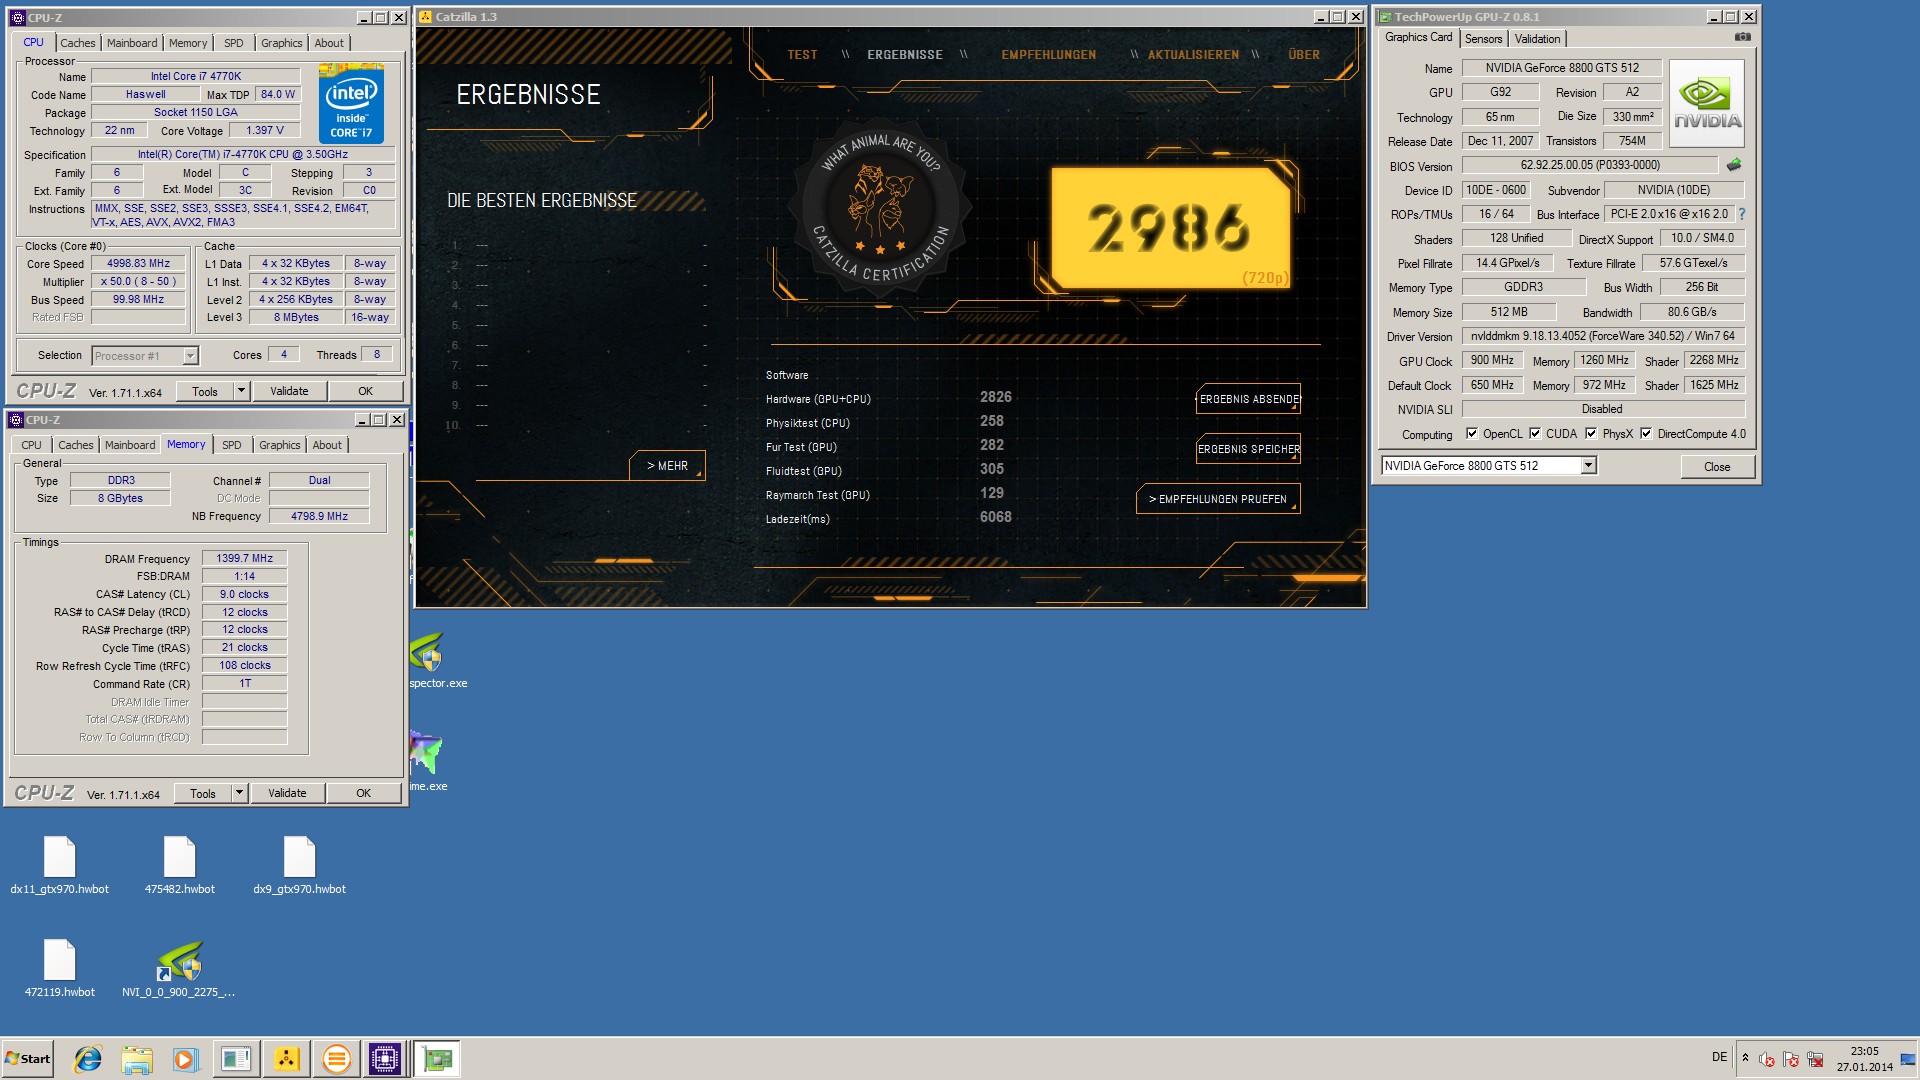Expand Tools dropdown arrow in top CPU-Z

coord(241,391)
